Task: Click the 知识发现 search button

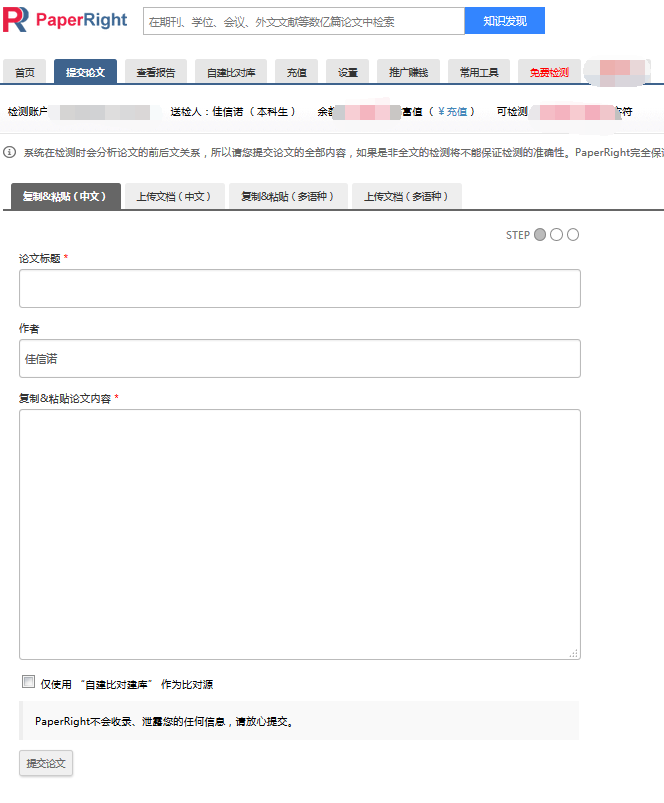Action: [505, 21]
